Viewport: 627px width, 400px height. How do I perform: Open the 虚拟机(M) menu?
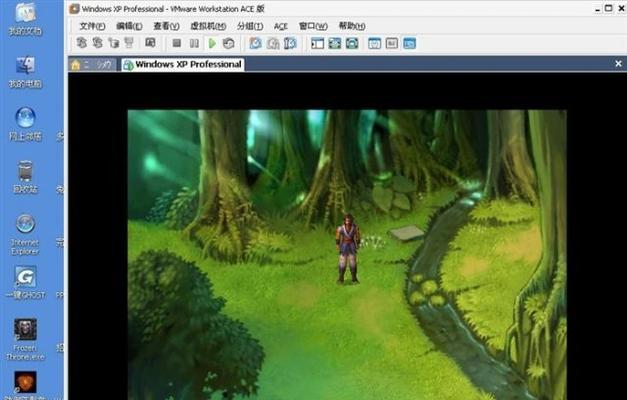208,26
